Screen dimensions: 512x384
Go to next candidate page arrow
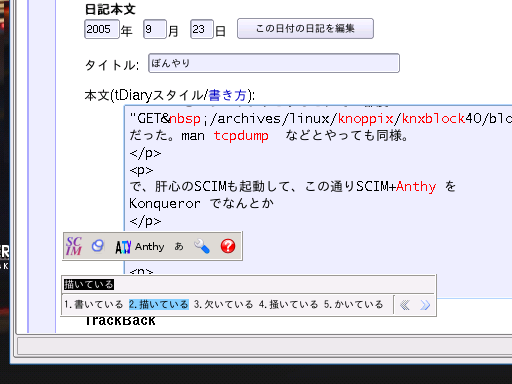point(425,305)
